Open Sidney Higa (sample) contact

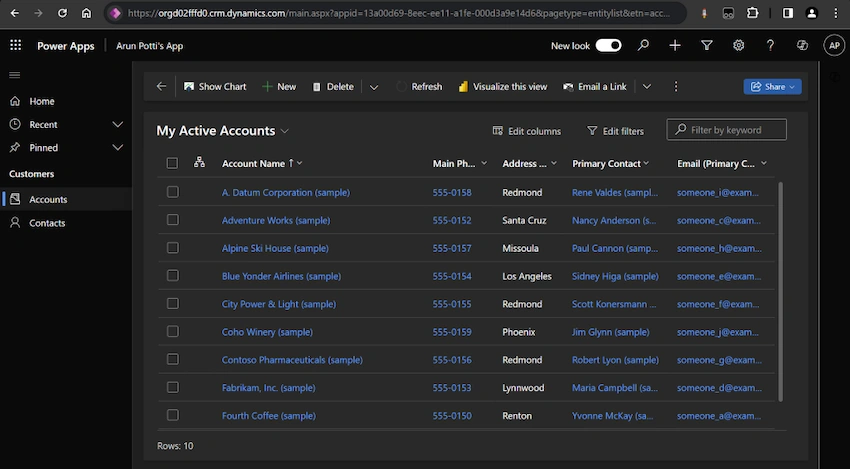pos(615,276)
